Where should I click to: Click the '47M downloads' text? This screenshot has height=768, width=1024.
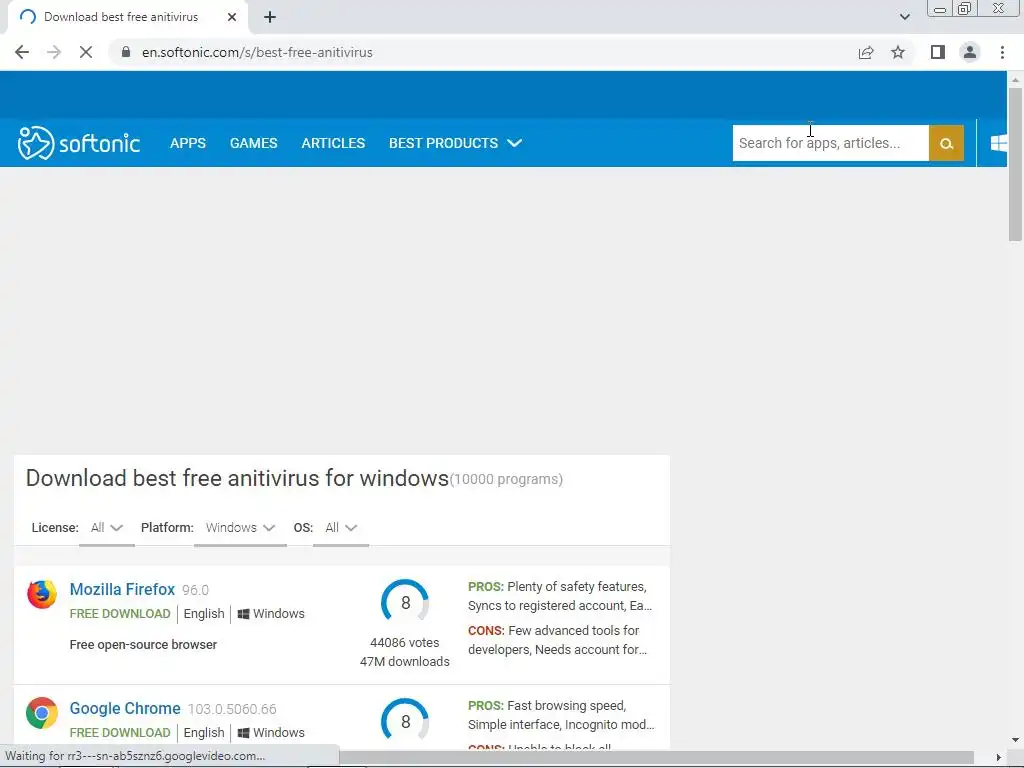point(405,662)
